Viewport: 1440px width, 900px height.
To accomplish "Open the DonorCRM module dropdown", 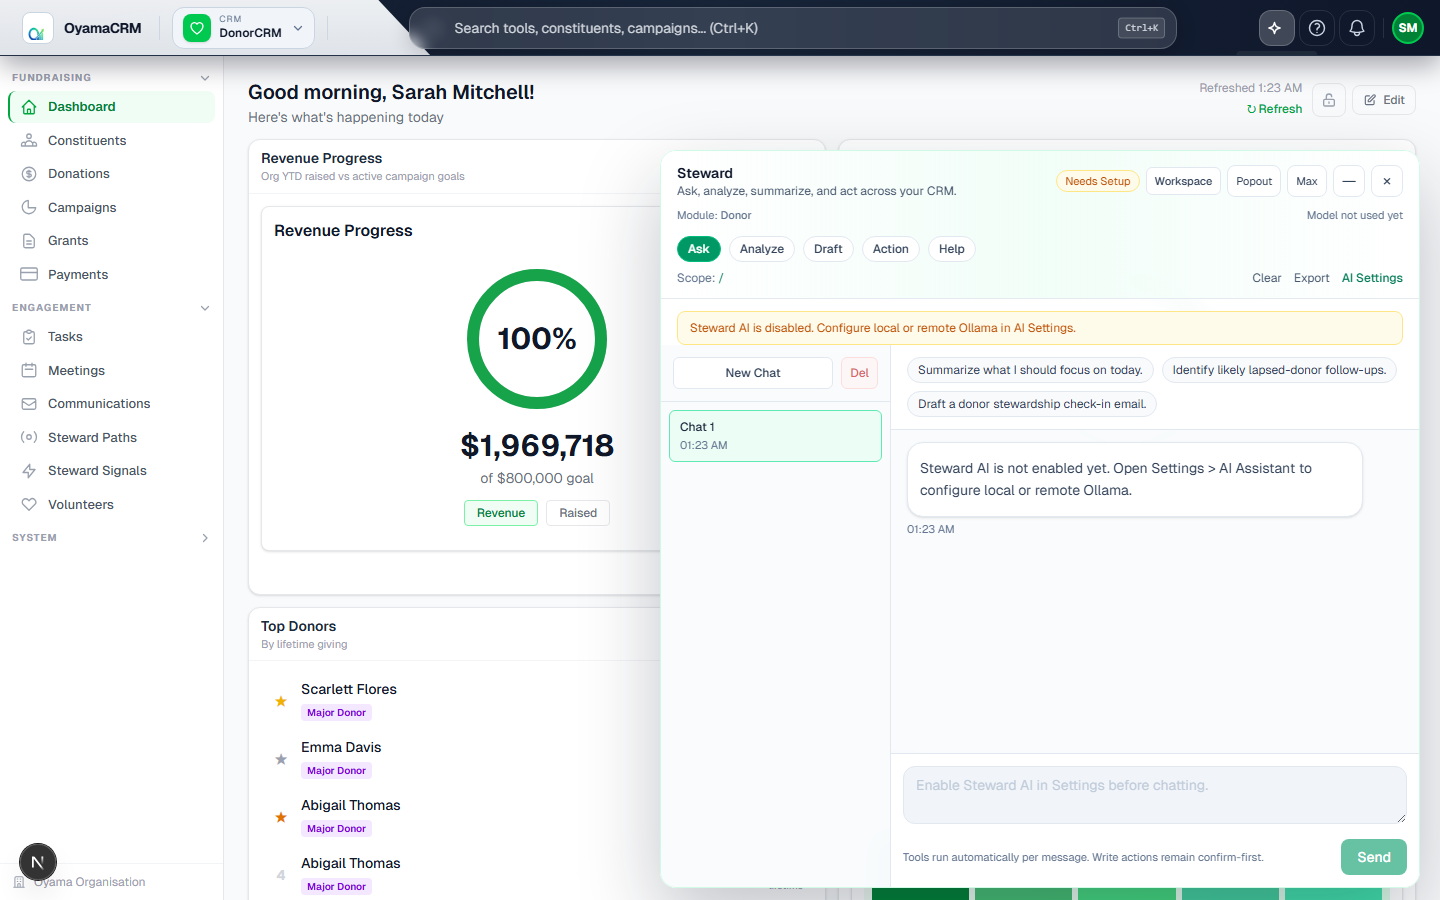I will (x=244, y=28).
